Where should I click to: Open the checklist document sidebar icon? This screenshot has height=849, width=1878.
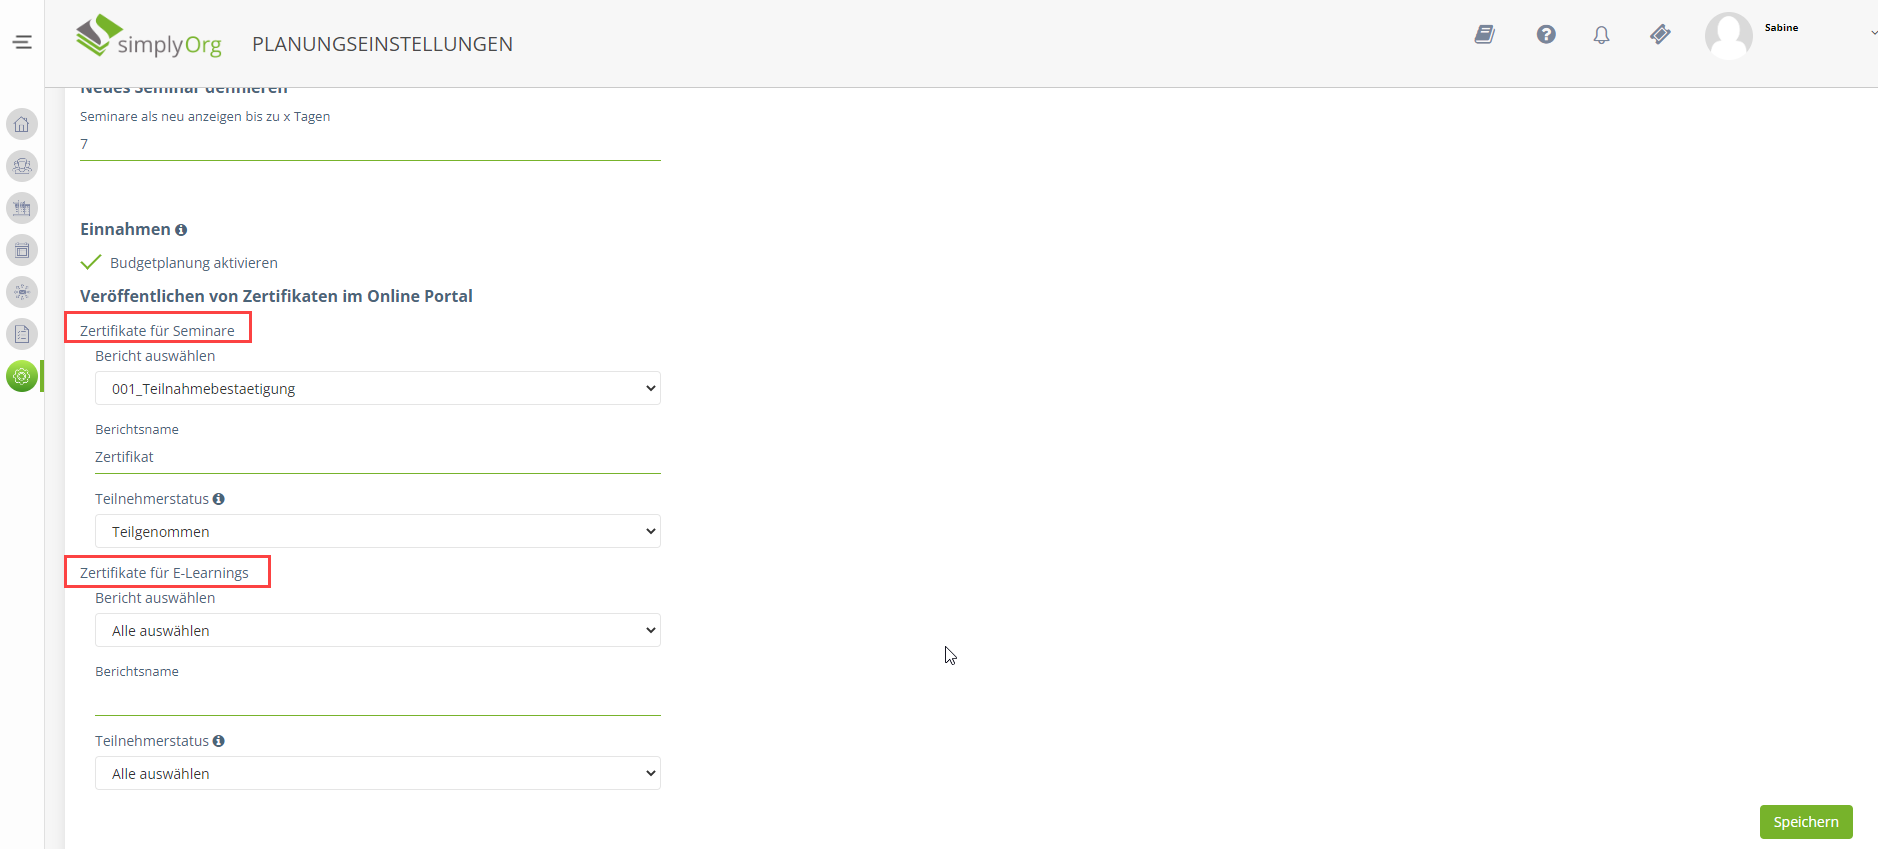tap(22, 334)
